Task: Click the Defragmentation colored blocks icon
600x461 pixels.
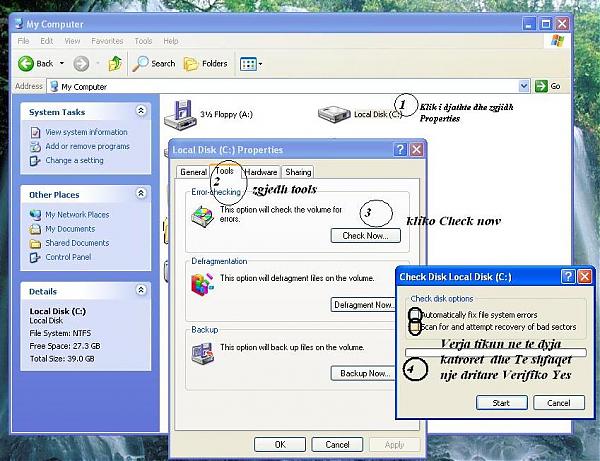Action: (x=202, y=285)
